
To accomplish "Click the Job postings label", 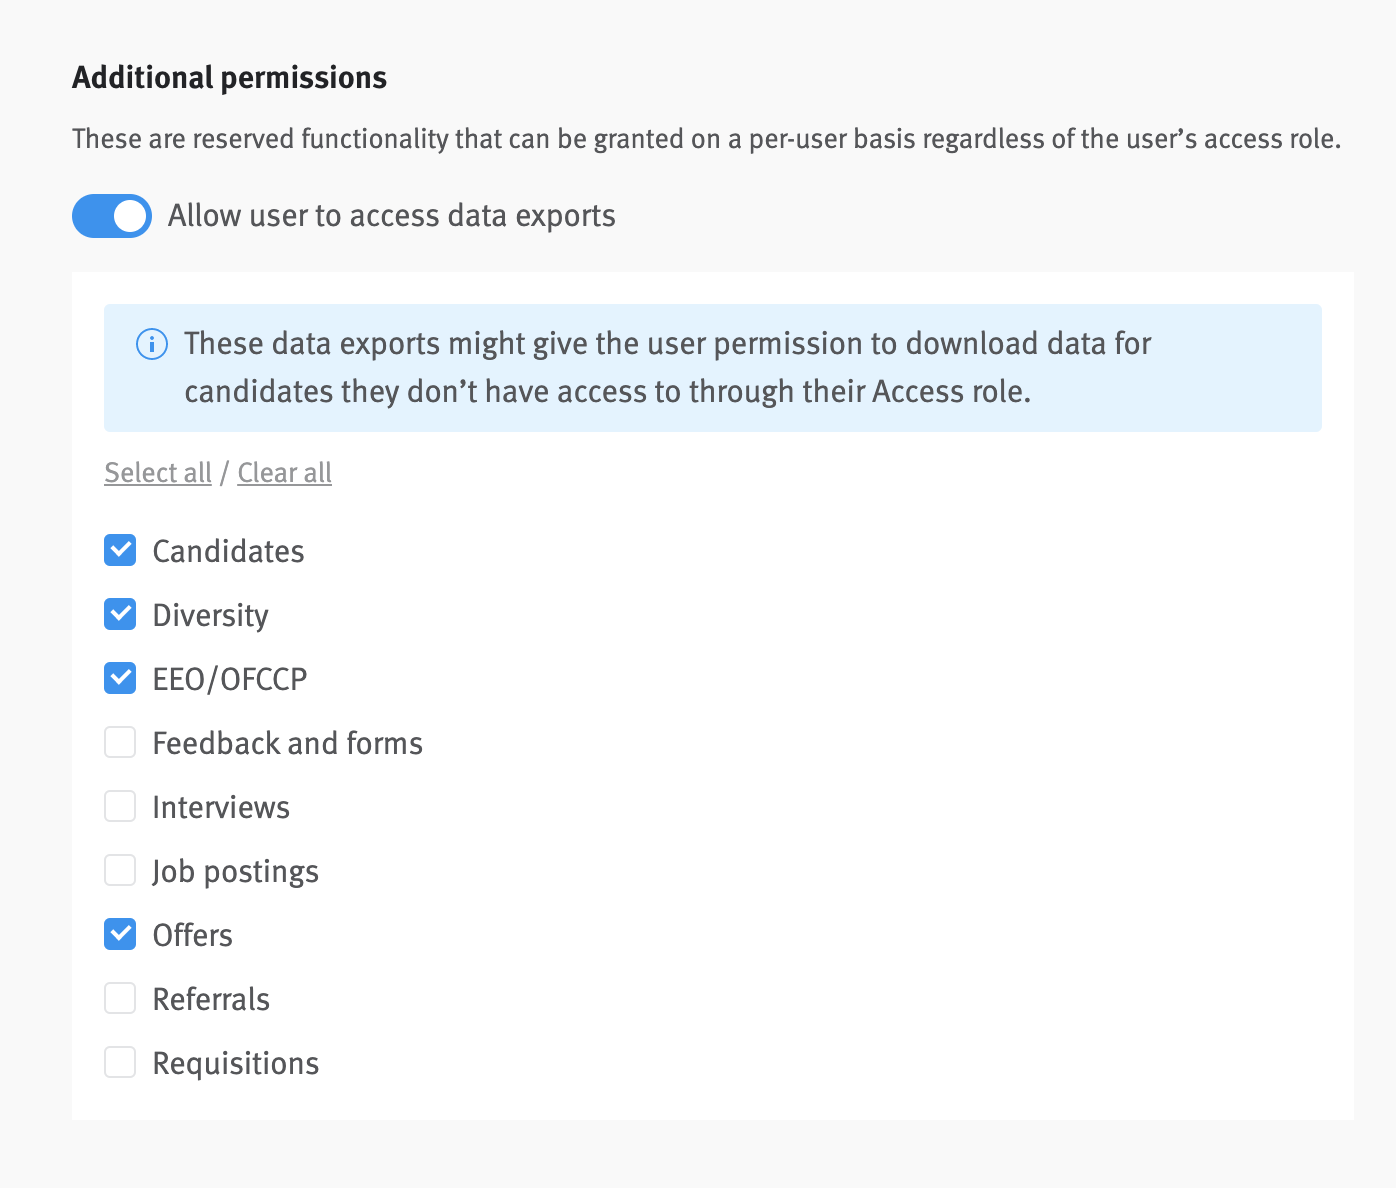I will point(235,872).
